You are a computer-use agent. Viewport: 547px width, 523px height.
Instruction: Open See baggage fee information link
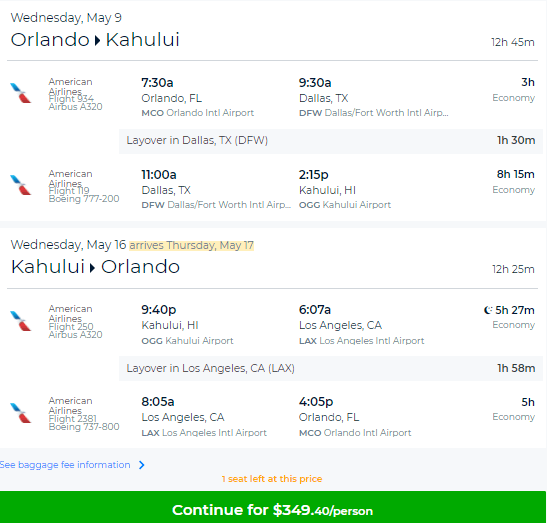65,465
